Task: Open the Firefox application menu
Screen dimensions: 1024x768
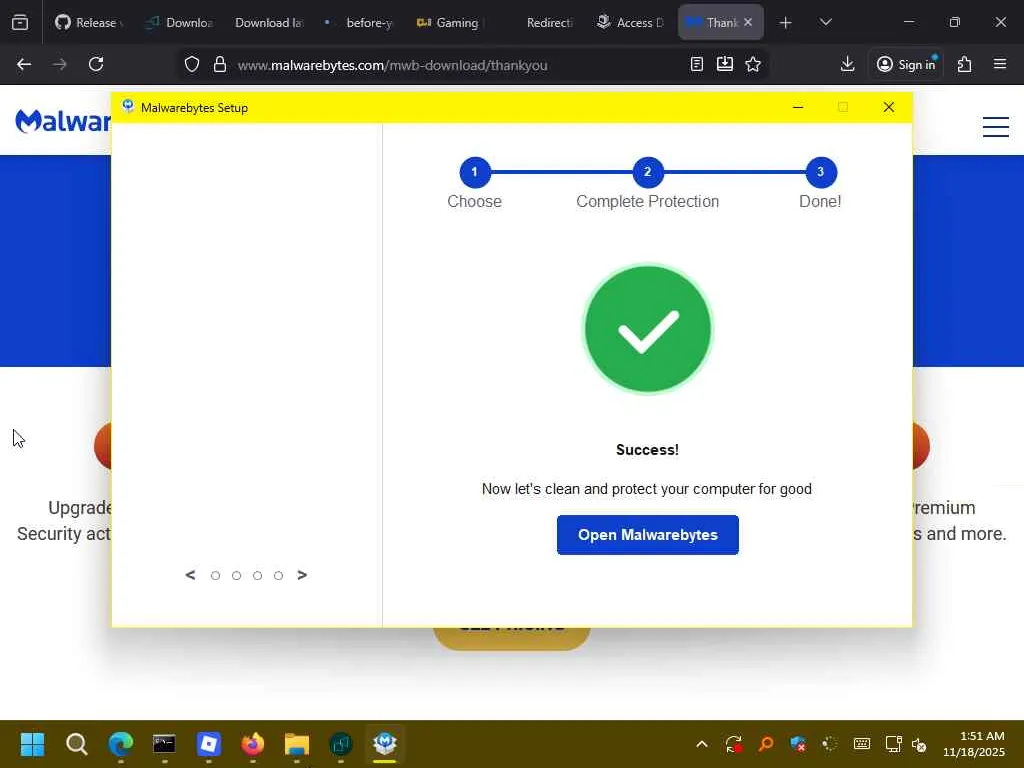Action: 1000,64
